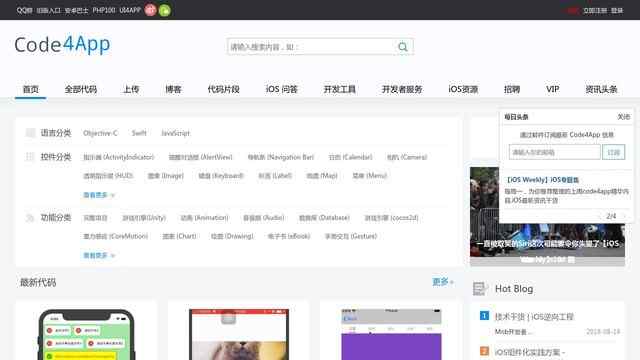Open the 开发者服务 nav tab

402,89
